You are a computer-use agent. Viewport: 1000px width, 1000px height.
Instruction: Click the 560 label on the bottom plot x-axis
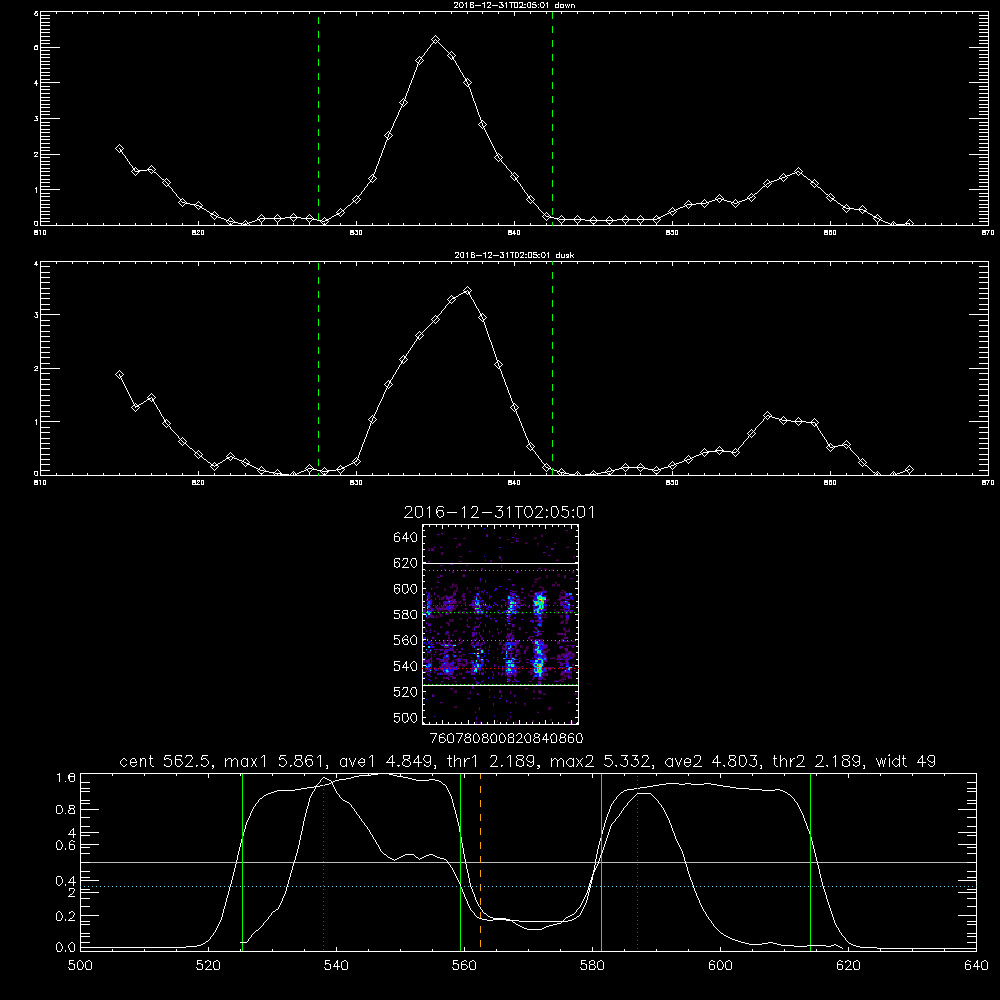(x=464, y=966)
